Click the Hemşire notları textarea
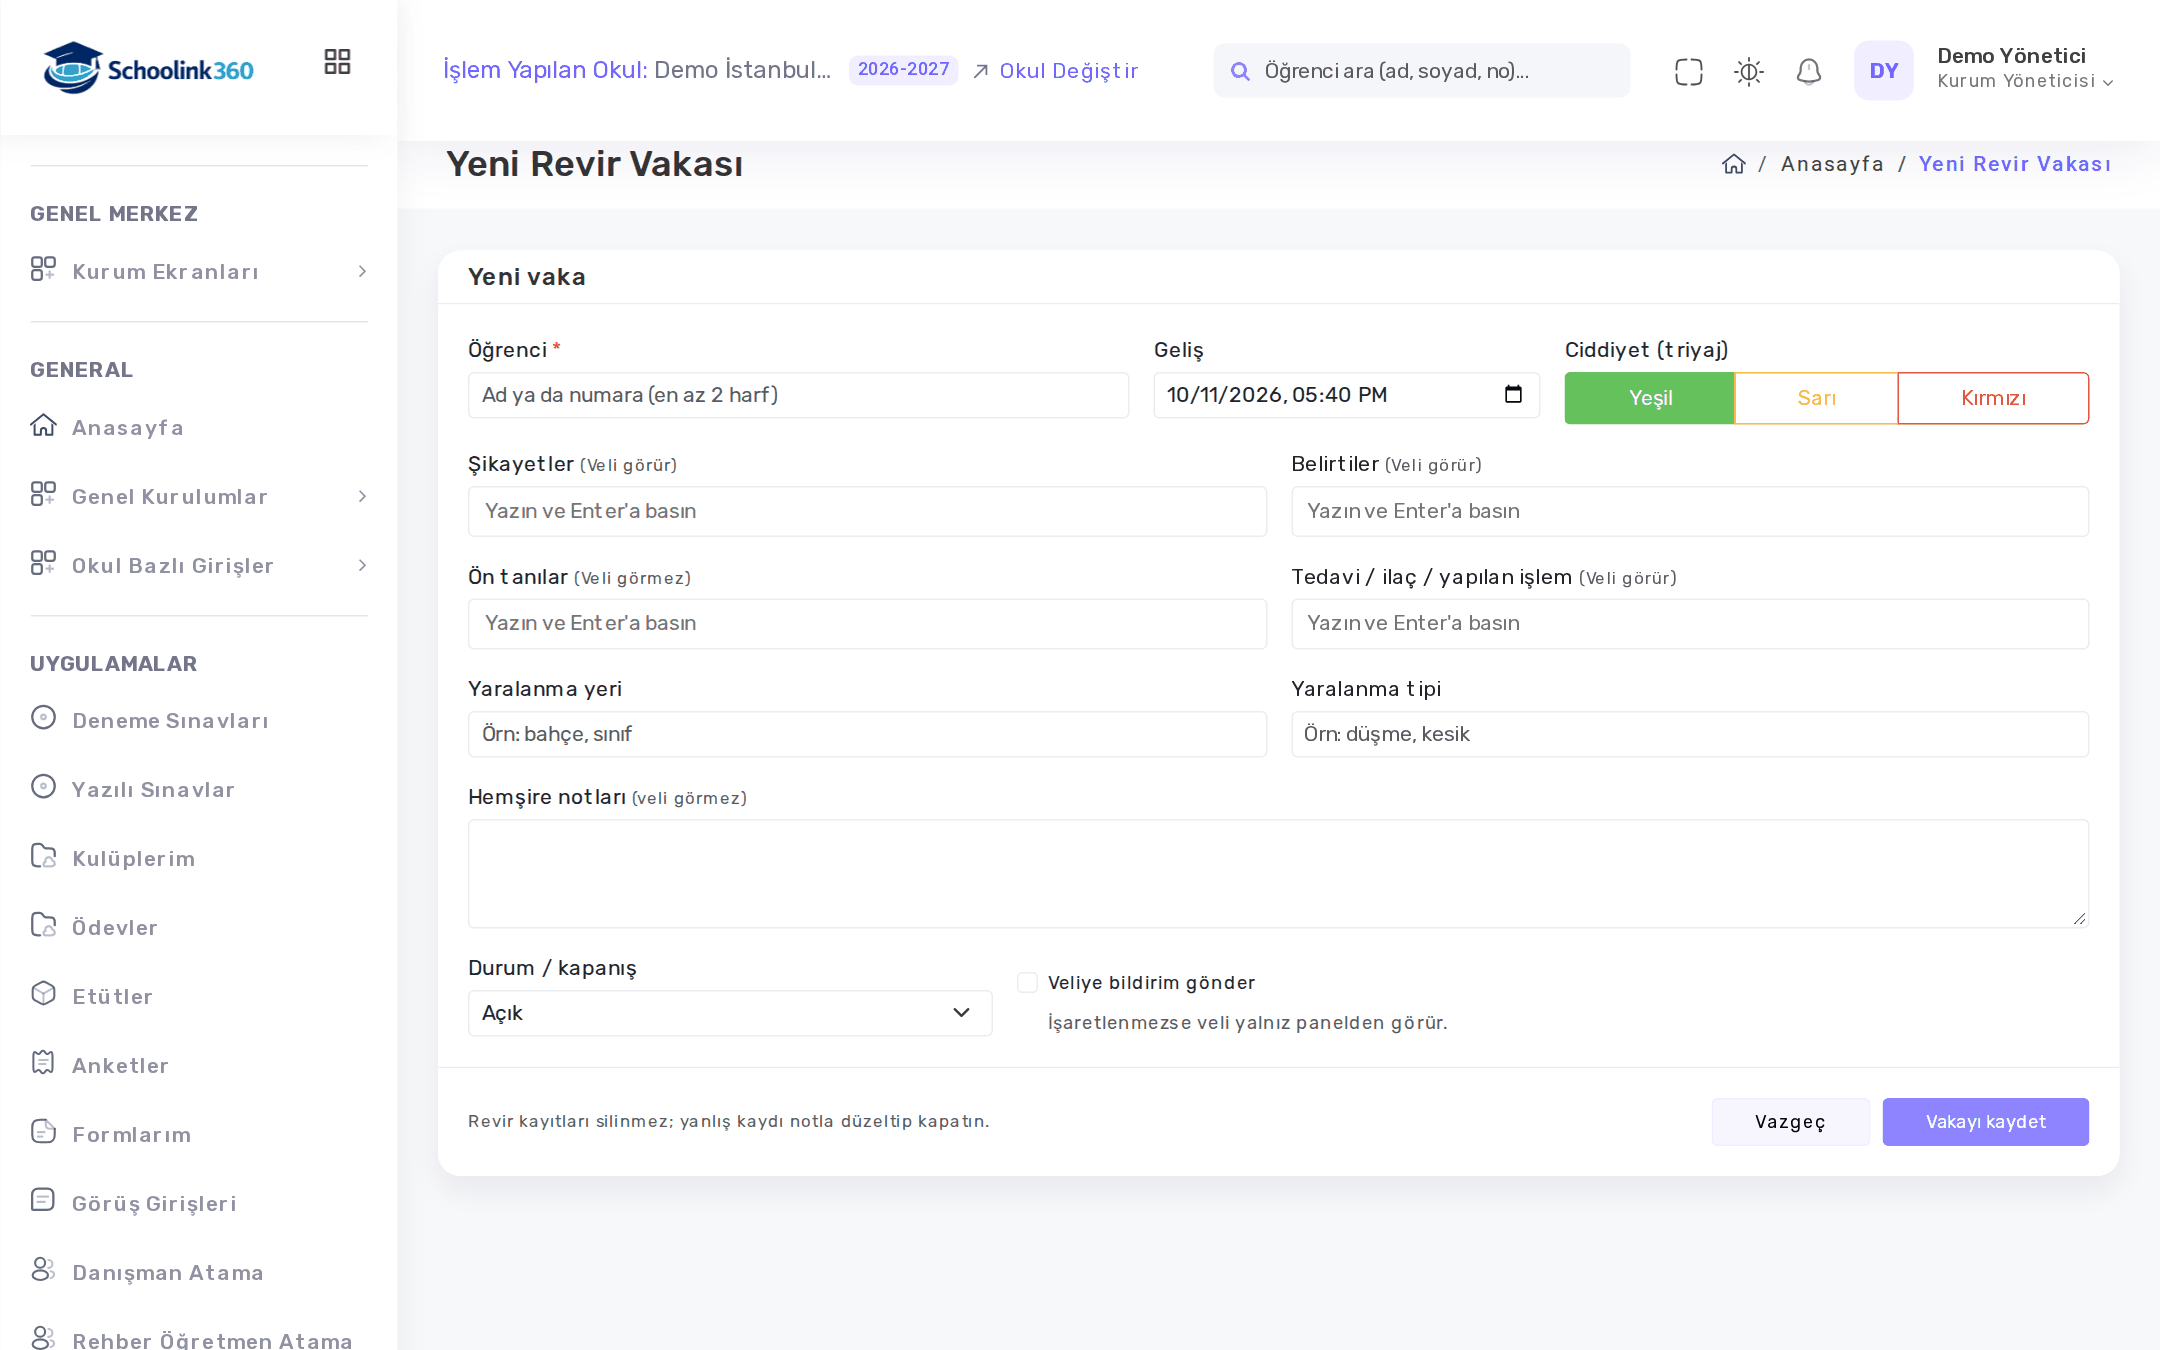Screen dimensions: 2160x1350 tap(1278, 874)
